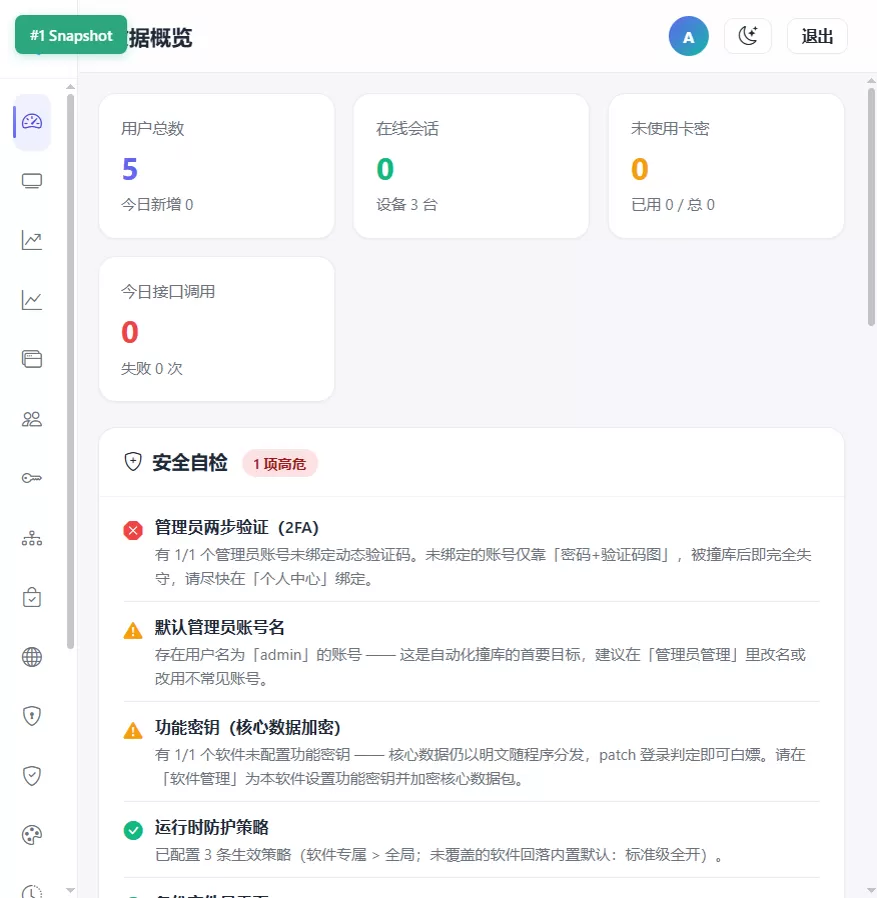Open the color palette sidebar icon
Viewport: 877px width, 898px height.
32,835
